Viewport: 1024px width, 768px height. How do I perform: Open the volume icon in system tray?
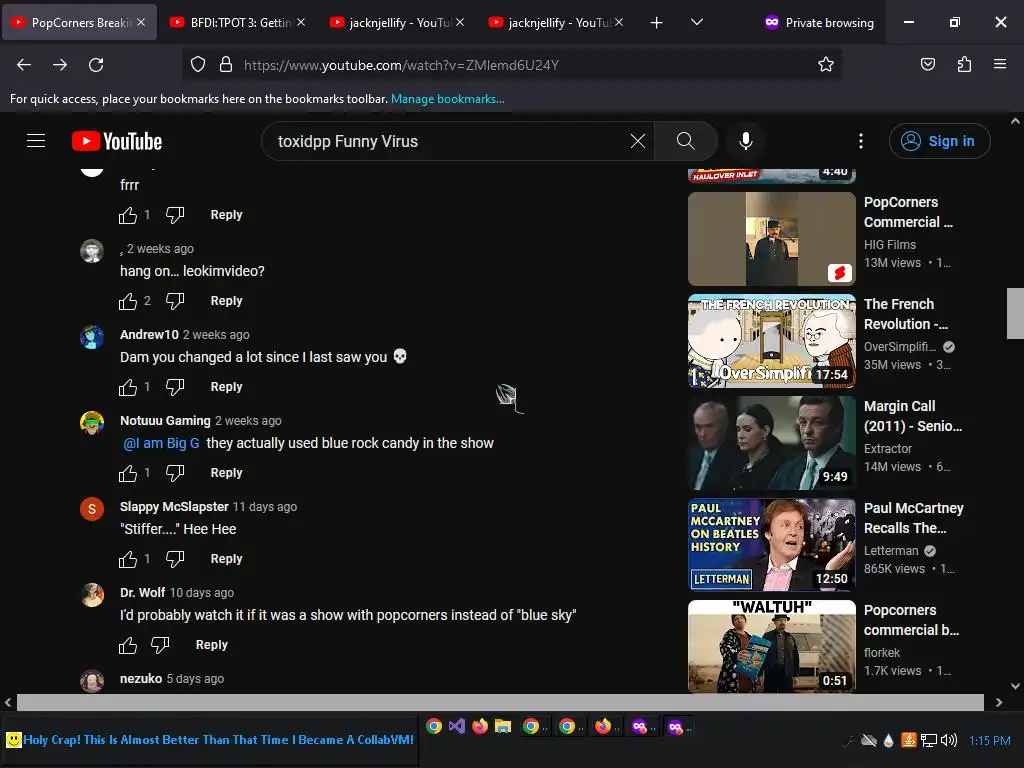tap(949, 740)
